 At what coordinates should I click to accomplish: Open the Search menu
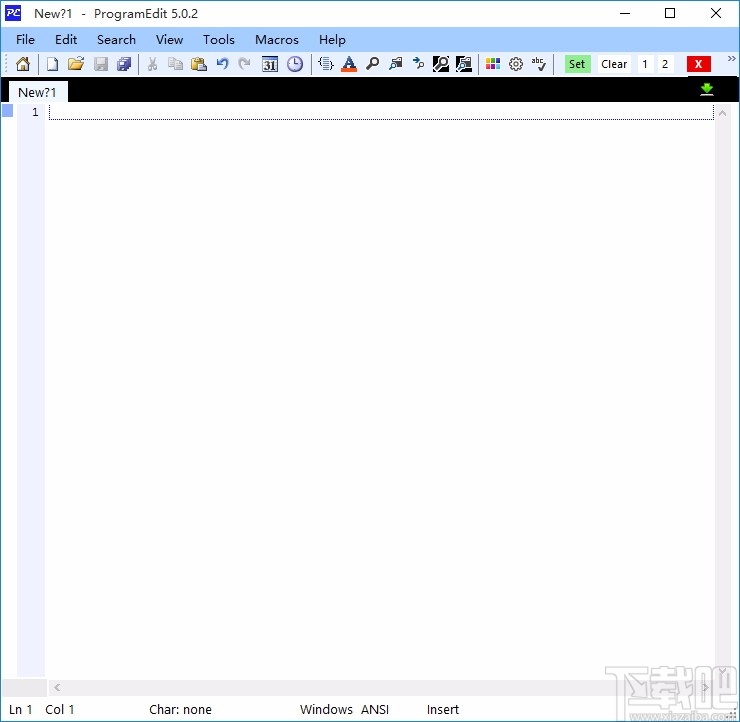[x=116, y=40]
